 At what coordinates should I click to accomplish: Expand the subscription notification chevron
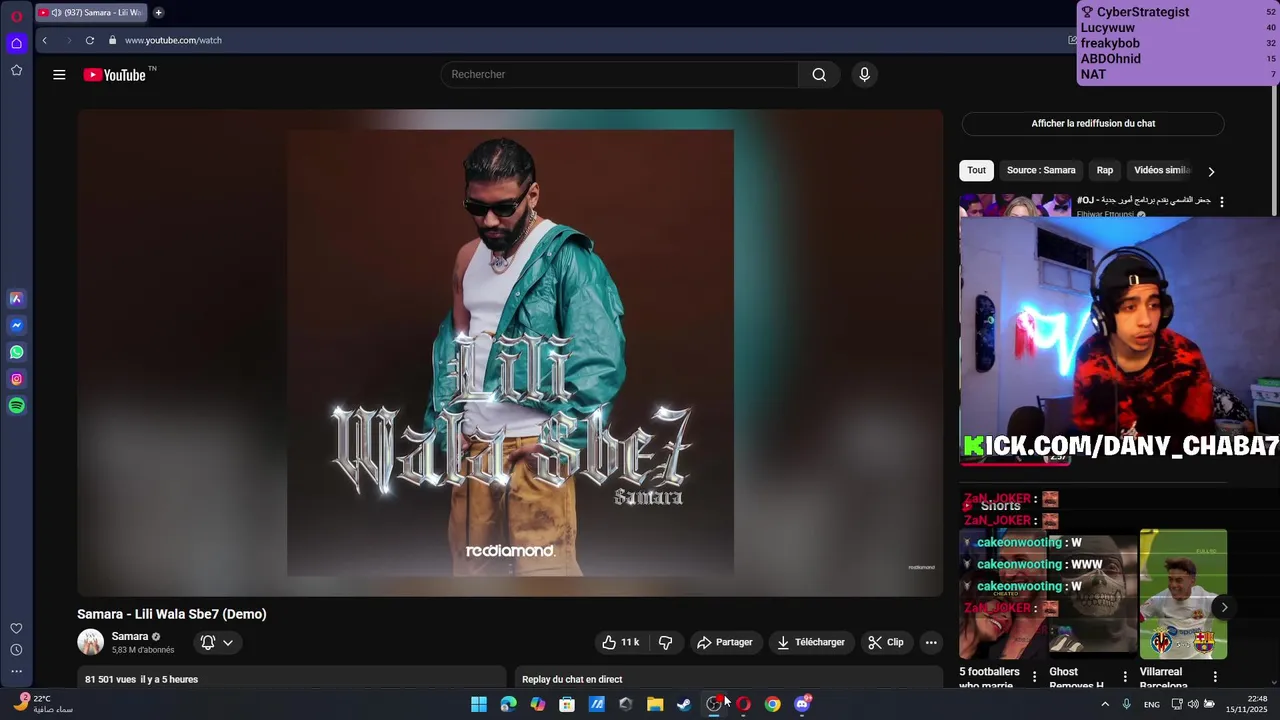pos(228,643)
